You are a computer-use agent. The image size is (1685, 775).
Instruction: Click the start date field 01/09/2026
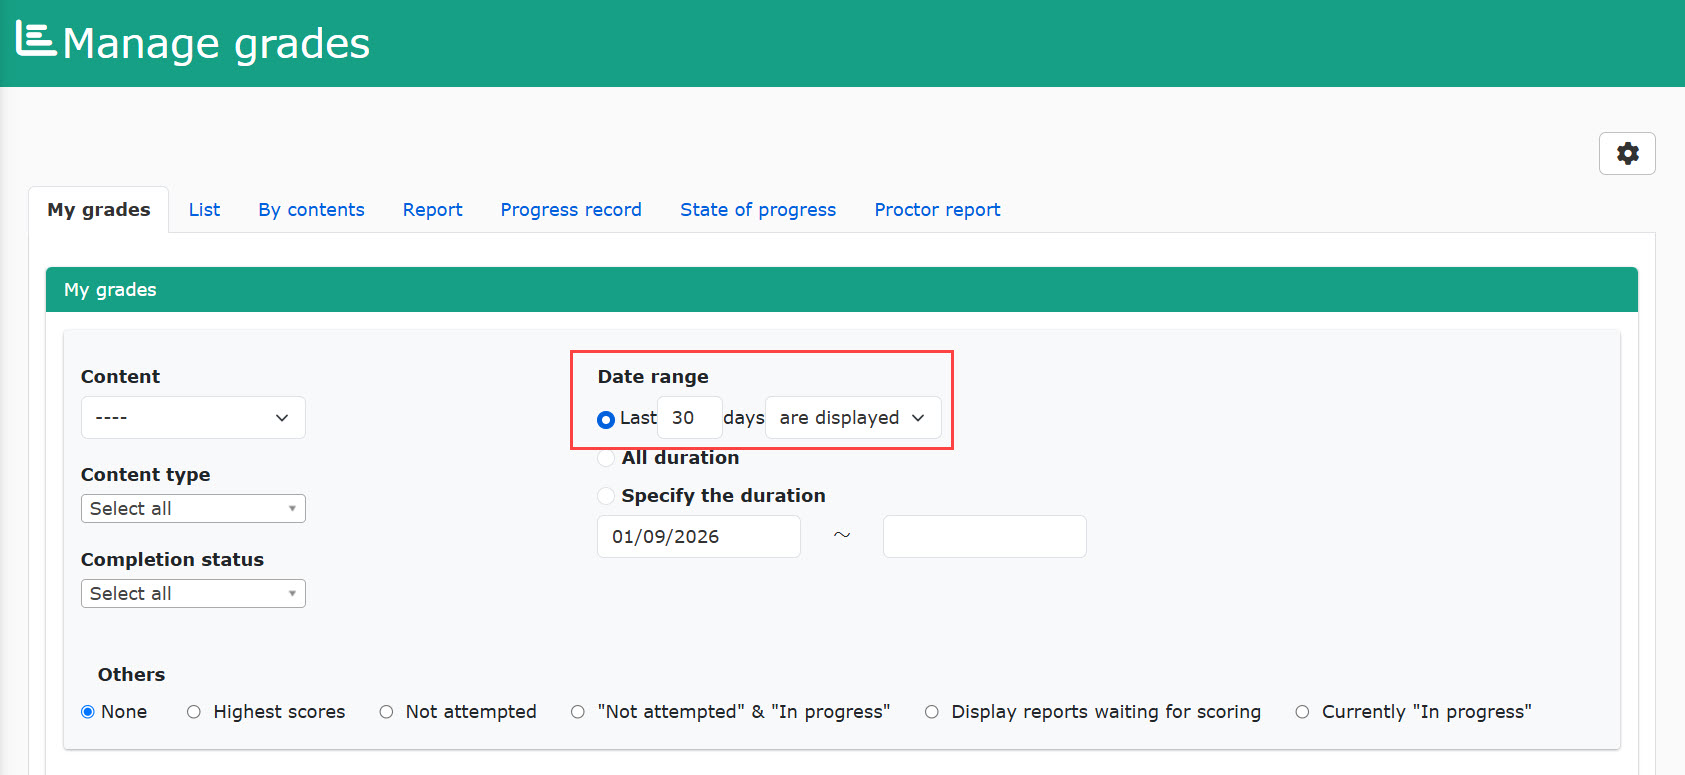pos(698,537)
